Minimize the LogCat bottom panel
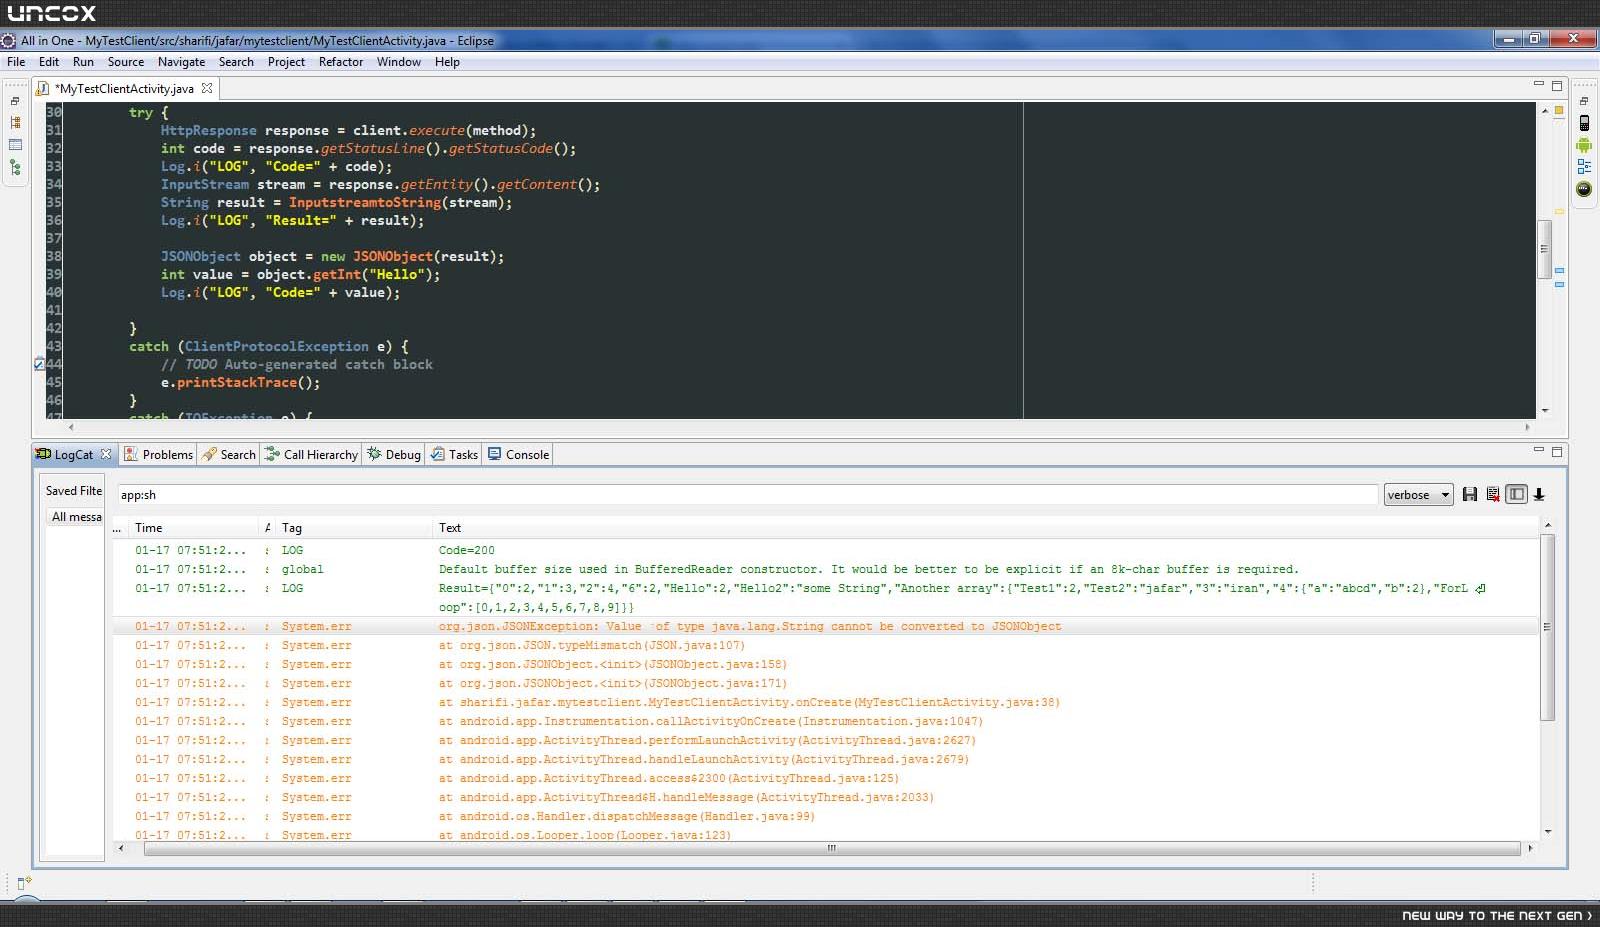The width and height of the screenshot is (1600, 927). (x=1539, y=450)
